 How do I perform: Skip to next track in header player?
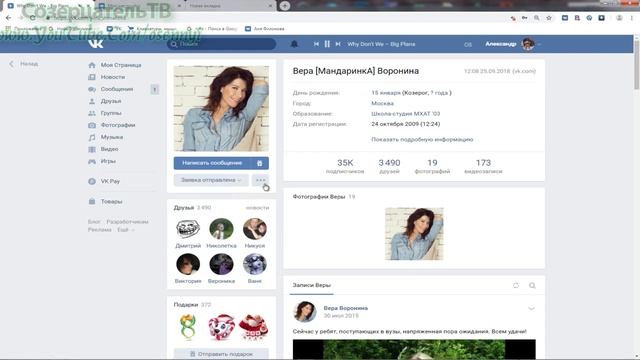point(338,44)
